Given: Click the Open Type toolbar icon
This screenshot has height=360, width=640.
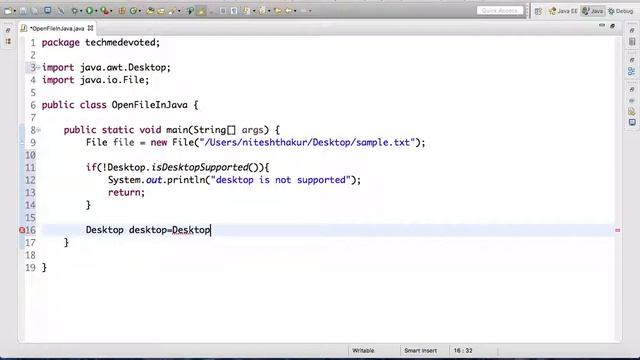Looking at the screenshot, I should 150,11.
